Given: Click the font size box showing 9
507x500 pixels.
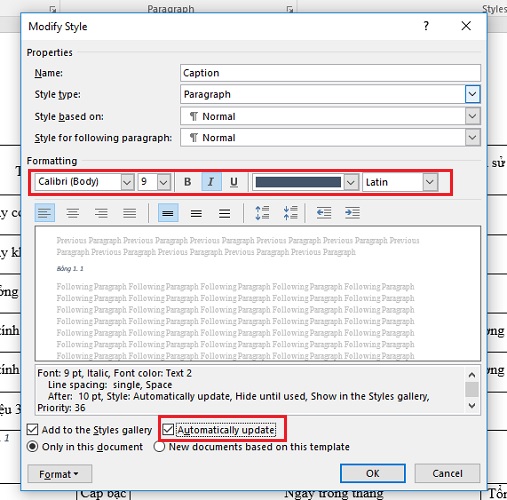Looking at the screenshot, I should [148, 182].
